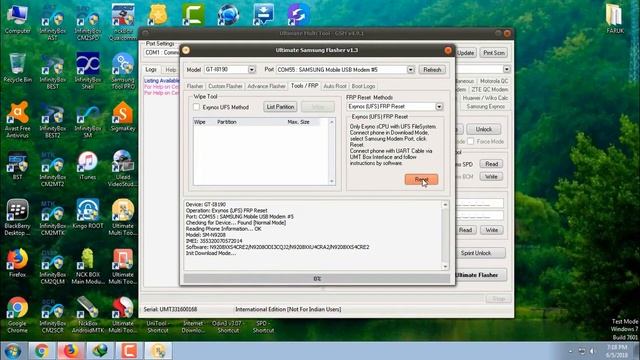Switch to the Custom Flasher tab
Image resolution: width=640 pixels, height=360 pixels.
coord(225,86)
